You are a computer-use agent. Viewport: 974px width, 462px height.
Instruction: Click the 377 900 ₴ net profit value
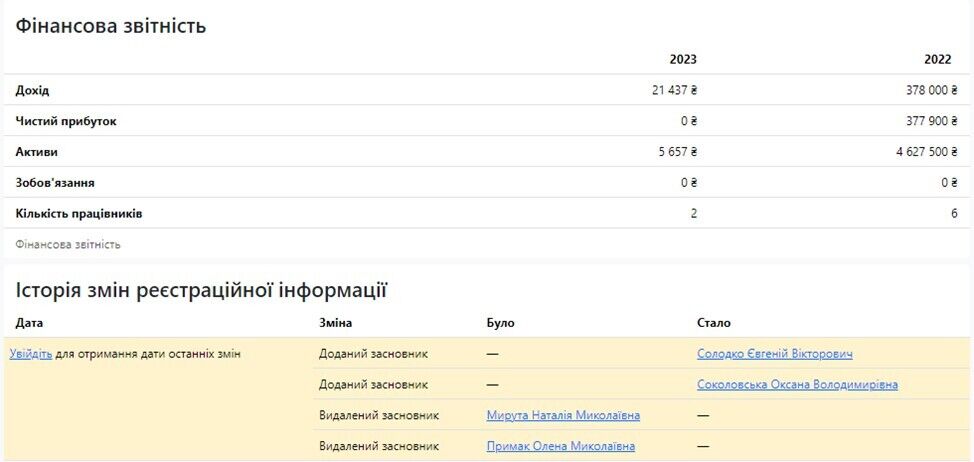pos(932,121)
